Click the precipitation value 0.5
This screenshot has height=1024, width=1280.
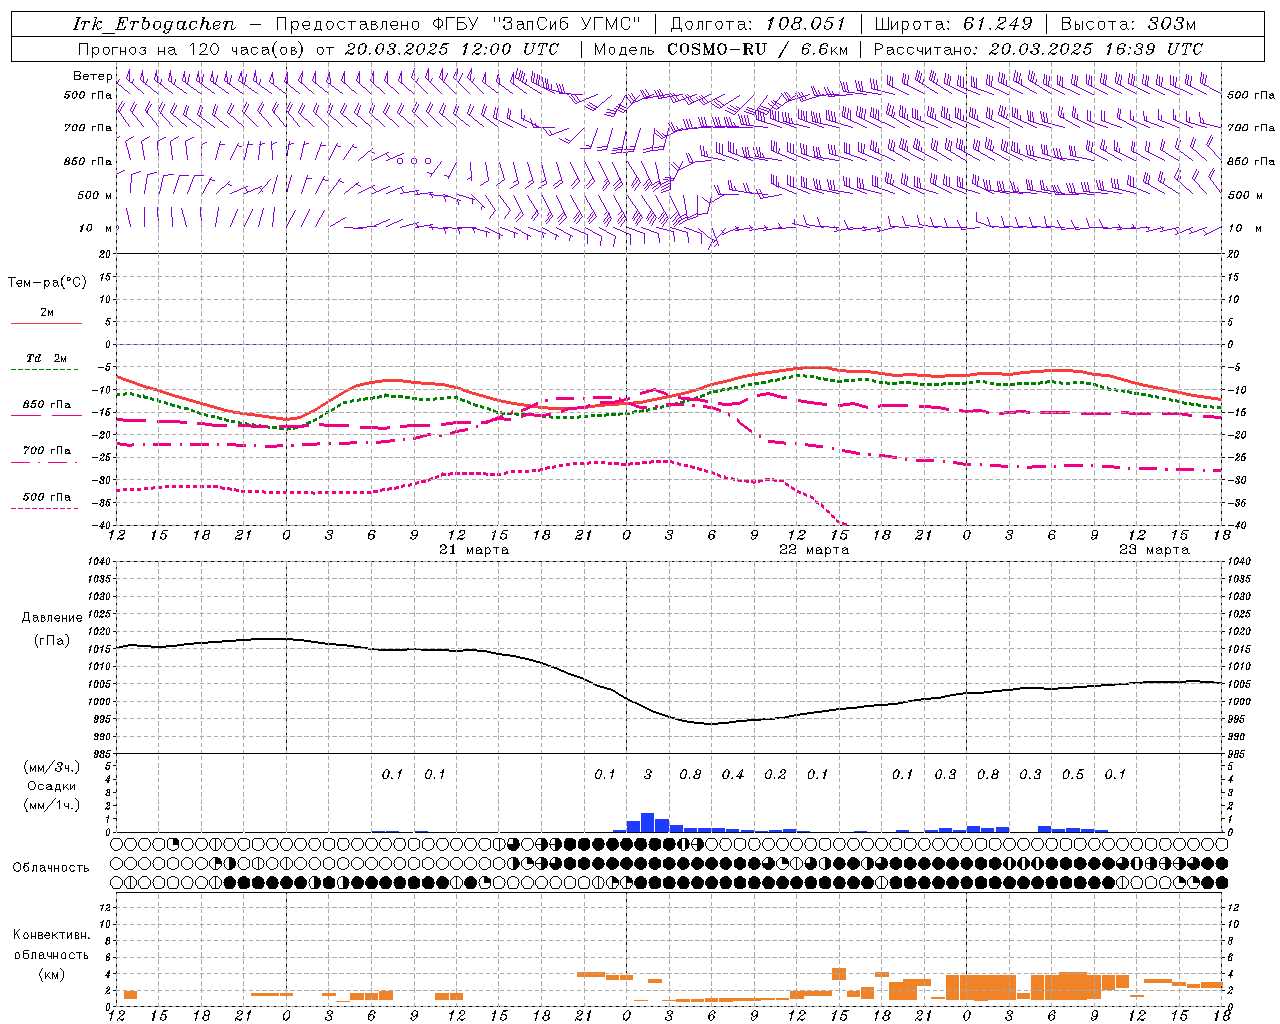click(x=1073, y=774)
